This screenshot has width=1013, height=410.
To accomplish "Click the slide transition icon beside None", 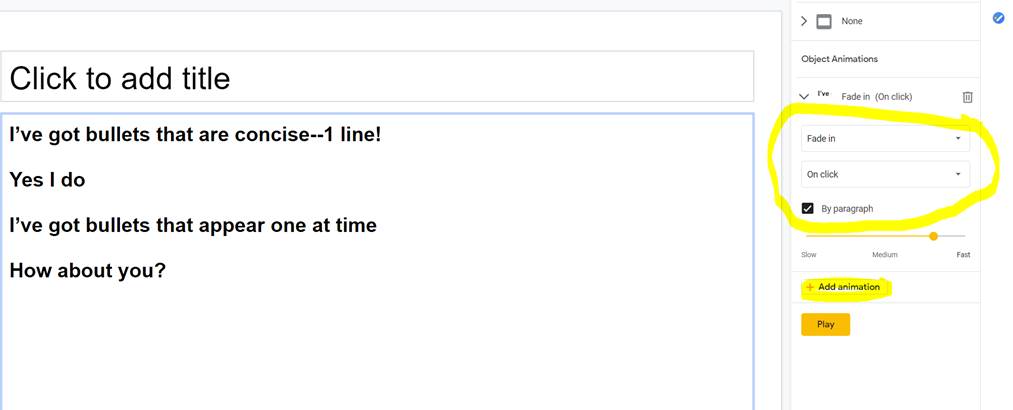I will [x=824, y=21].
